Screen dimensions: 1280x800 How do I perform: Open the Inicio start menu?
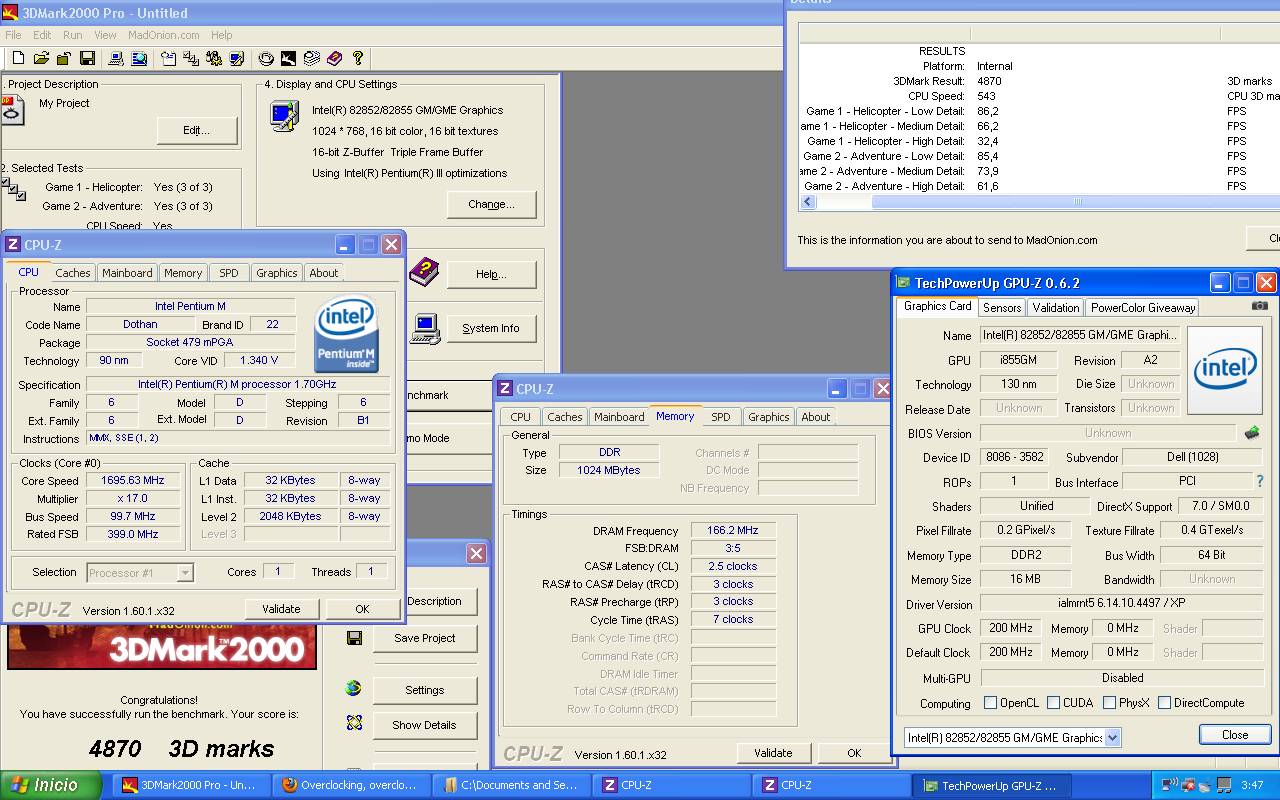pyautogui.click(x=50, y=785)
